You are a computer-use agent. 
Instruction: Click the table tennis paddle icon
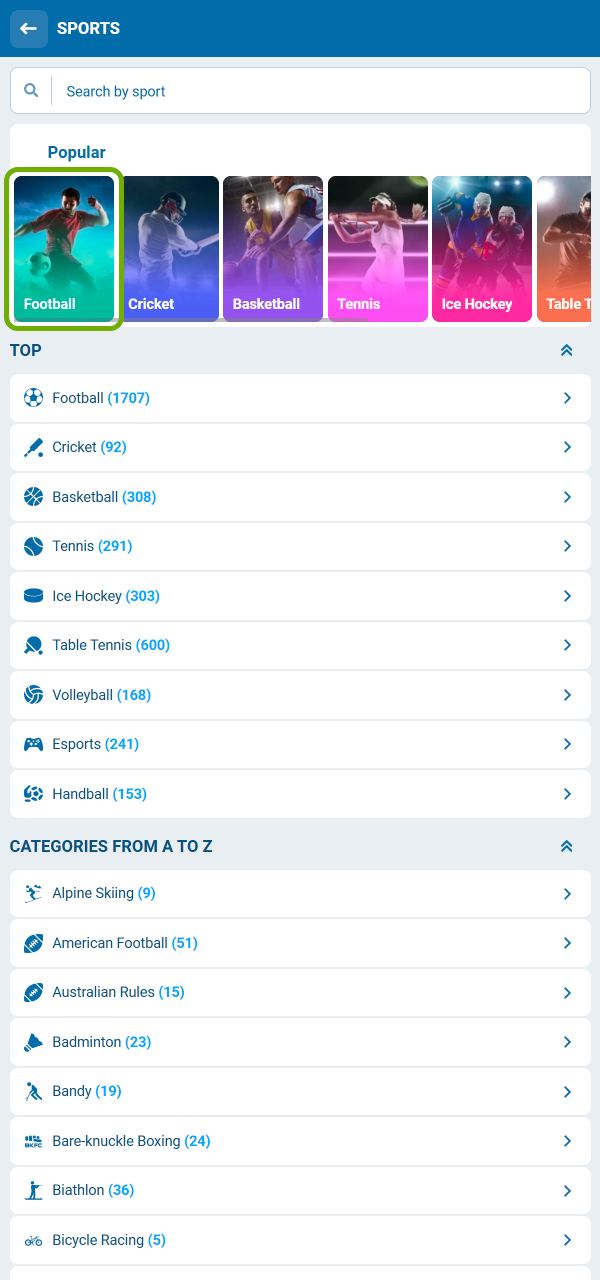pos(34,645)
